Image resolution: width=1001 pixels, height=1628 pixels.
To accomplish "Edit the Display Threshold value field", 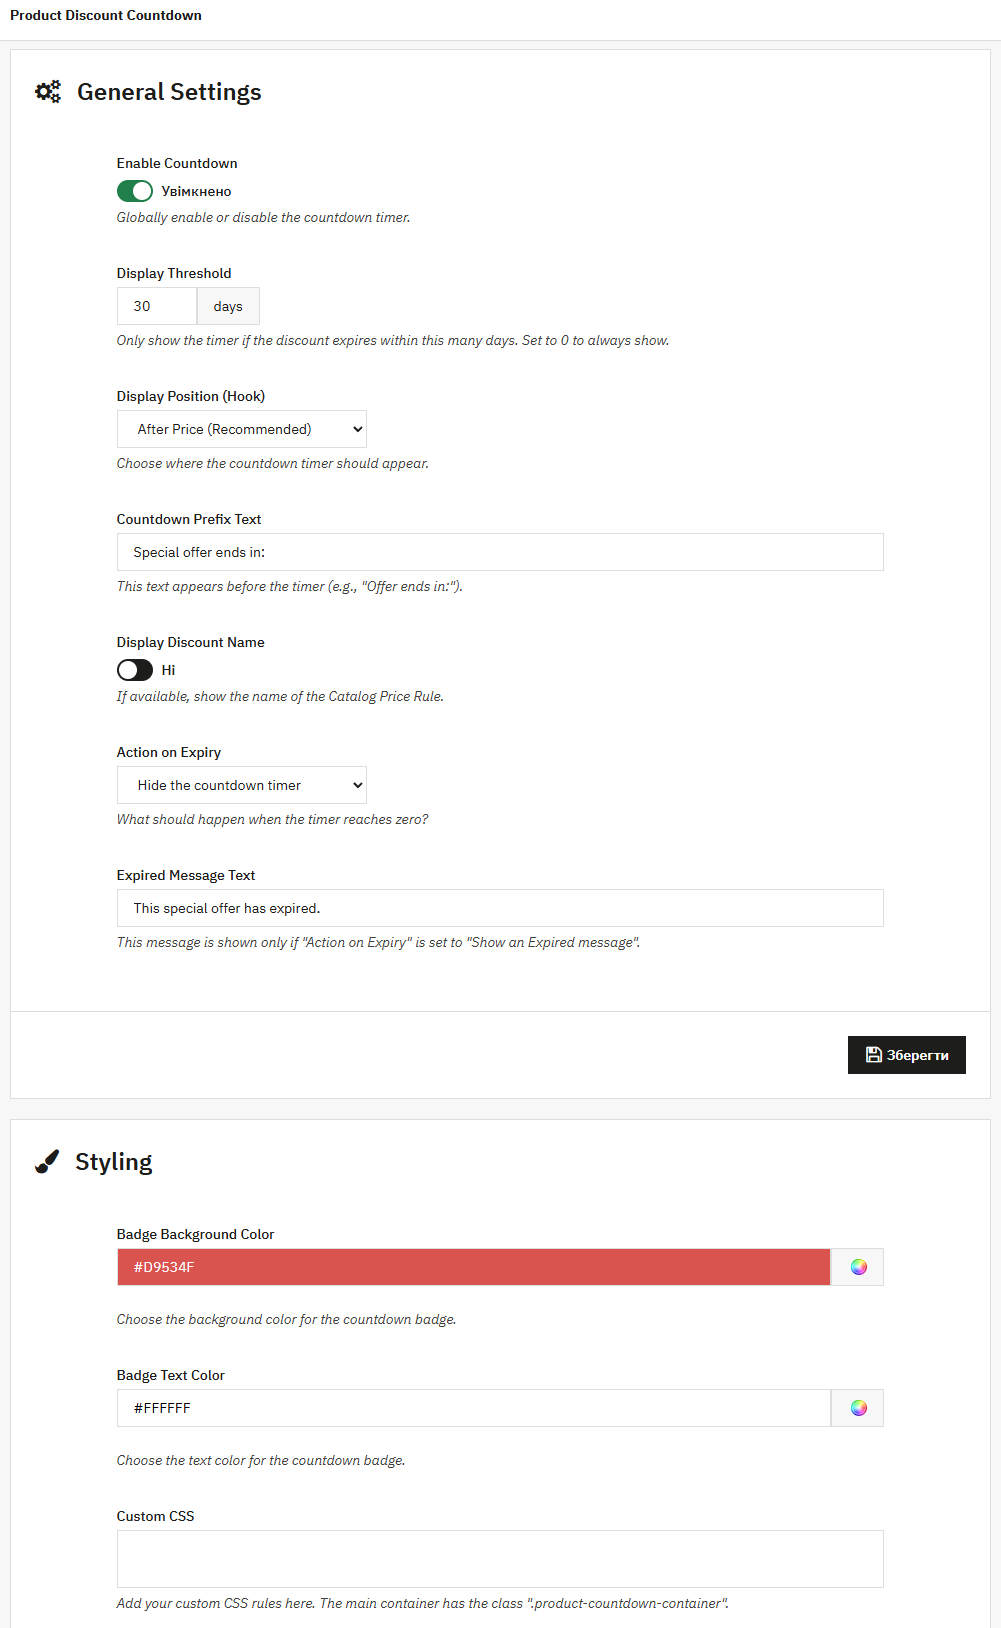I will pos(156,306).
